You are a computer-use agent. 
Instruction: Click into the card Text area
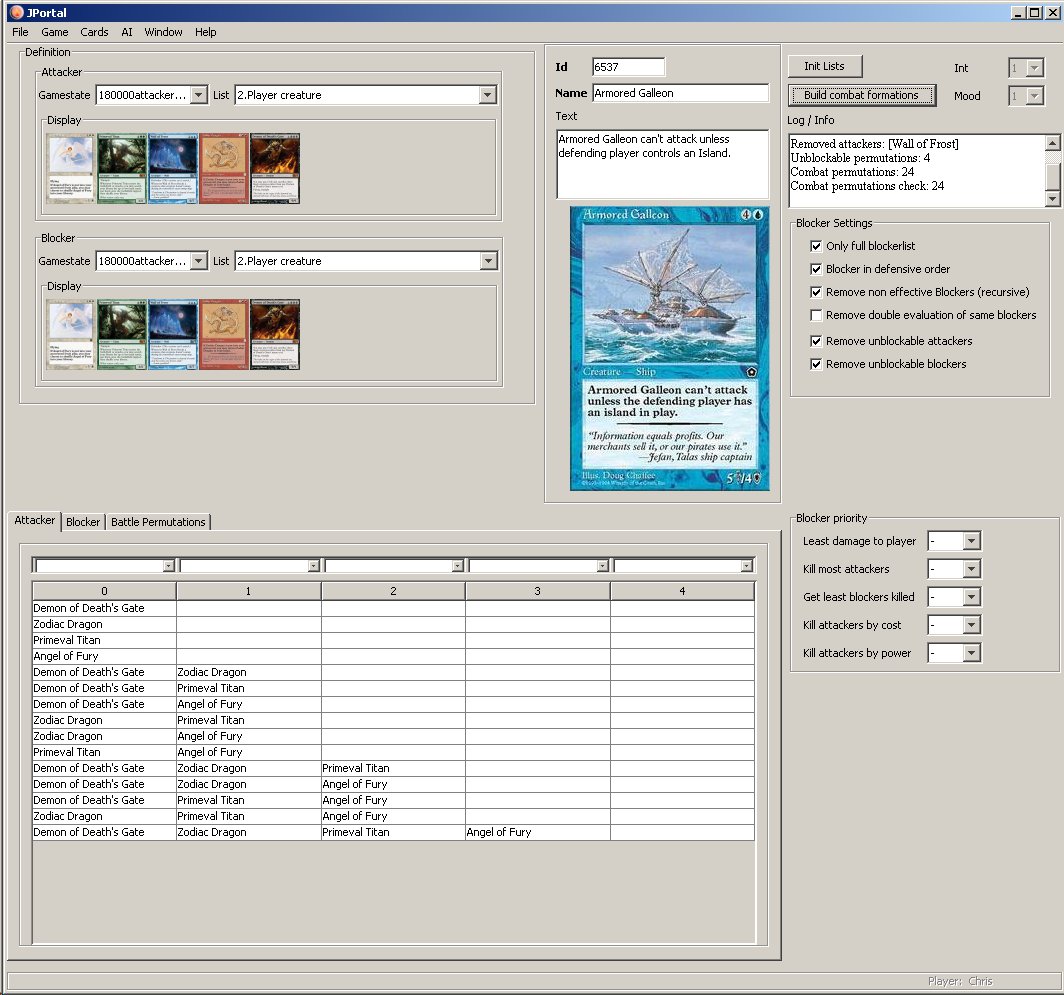coord(663,164)
